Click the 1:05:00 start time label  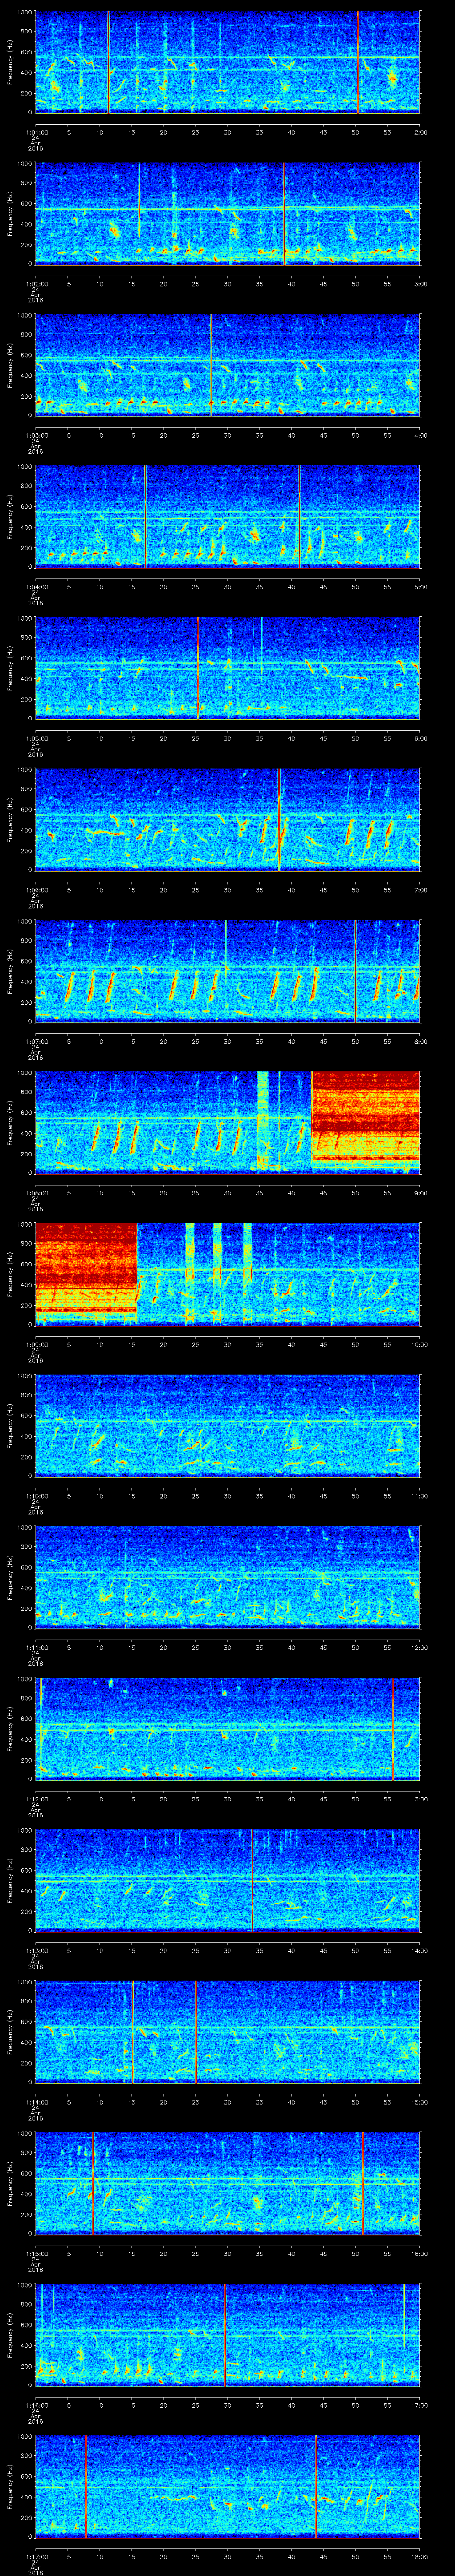(x=36, y=738)
